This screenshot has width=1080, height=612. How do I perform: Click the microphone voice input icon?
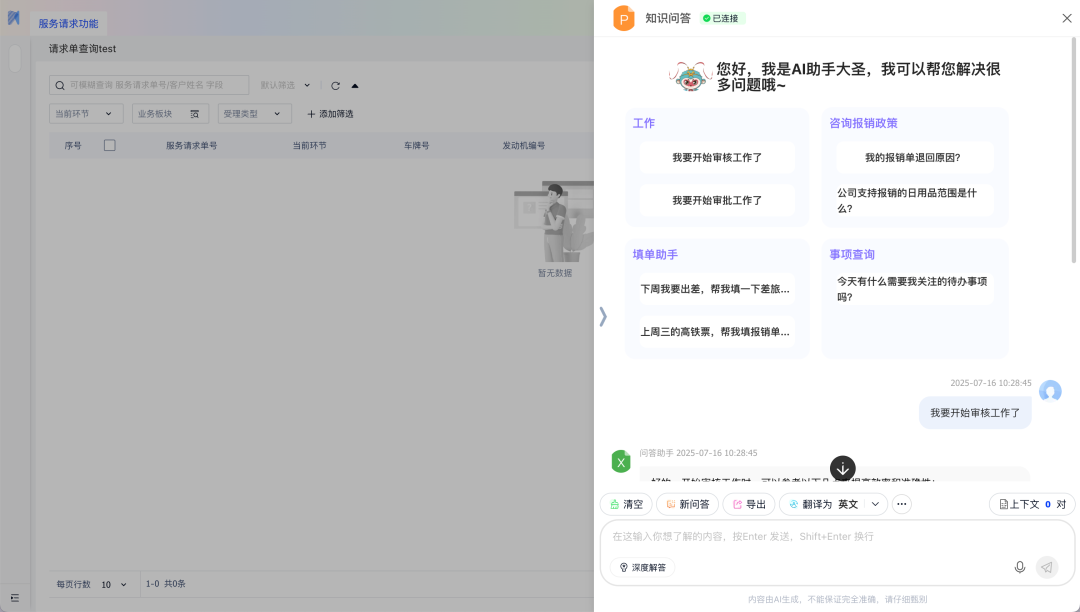coord(1019,567)
